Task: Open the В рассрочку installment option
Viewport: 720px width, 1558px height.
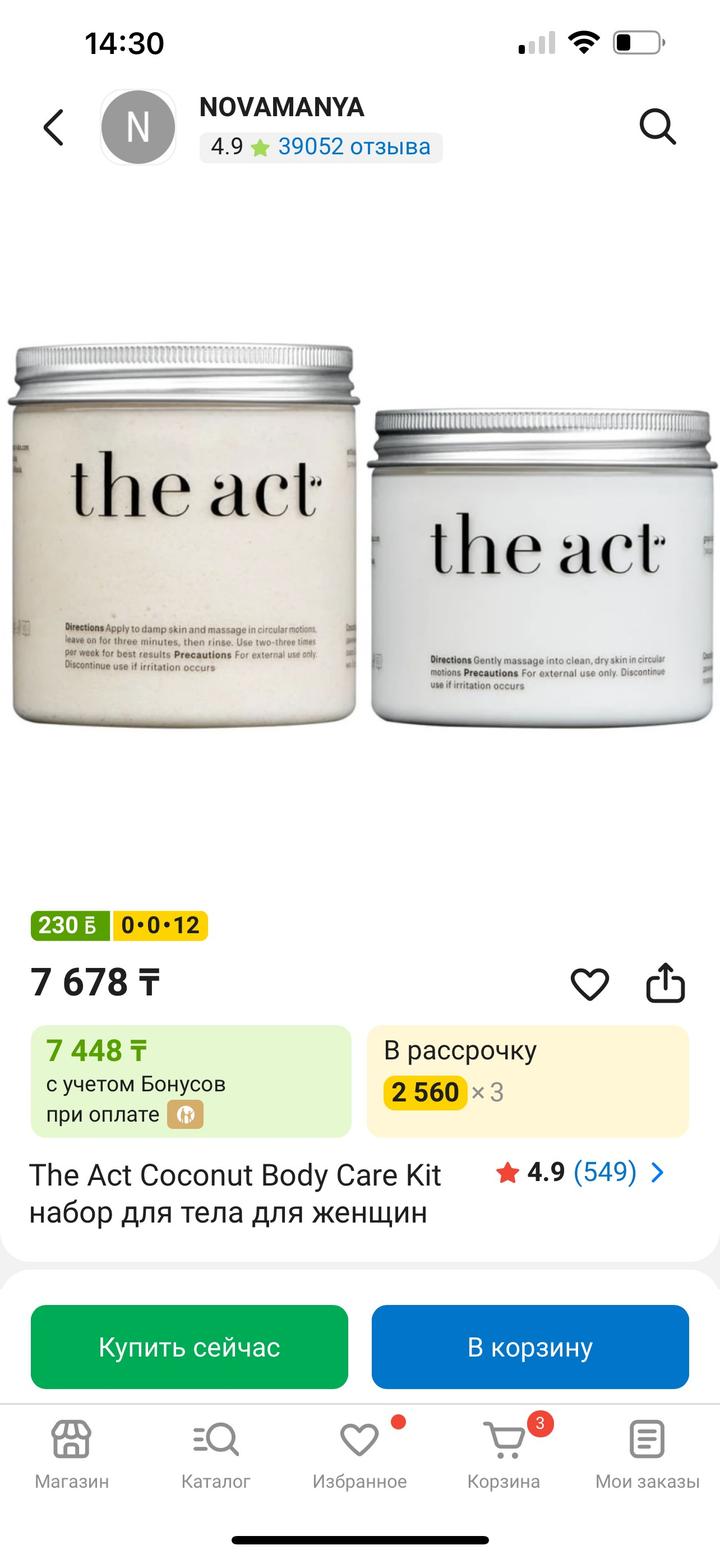Action: click(528, 1081)
